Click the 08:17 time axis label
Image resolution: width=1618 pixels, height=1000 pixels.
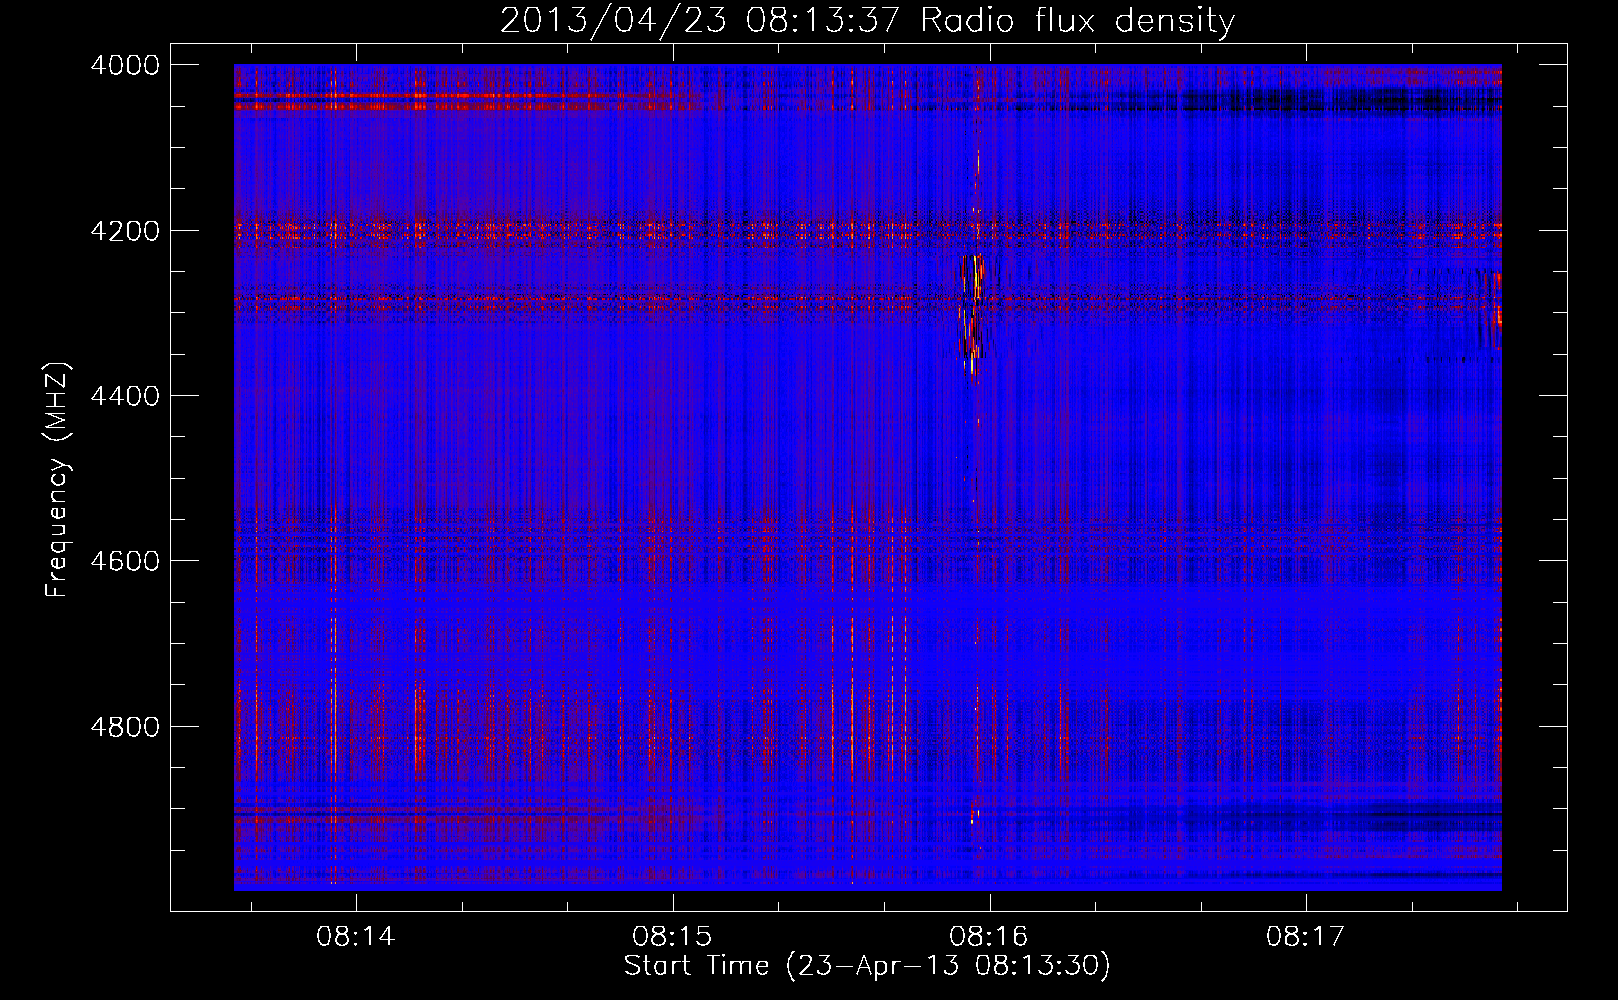(x=1306, y=937)
